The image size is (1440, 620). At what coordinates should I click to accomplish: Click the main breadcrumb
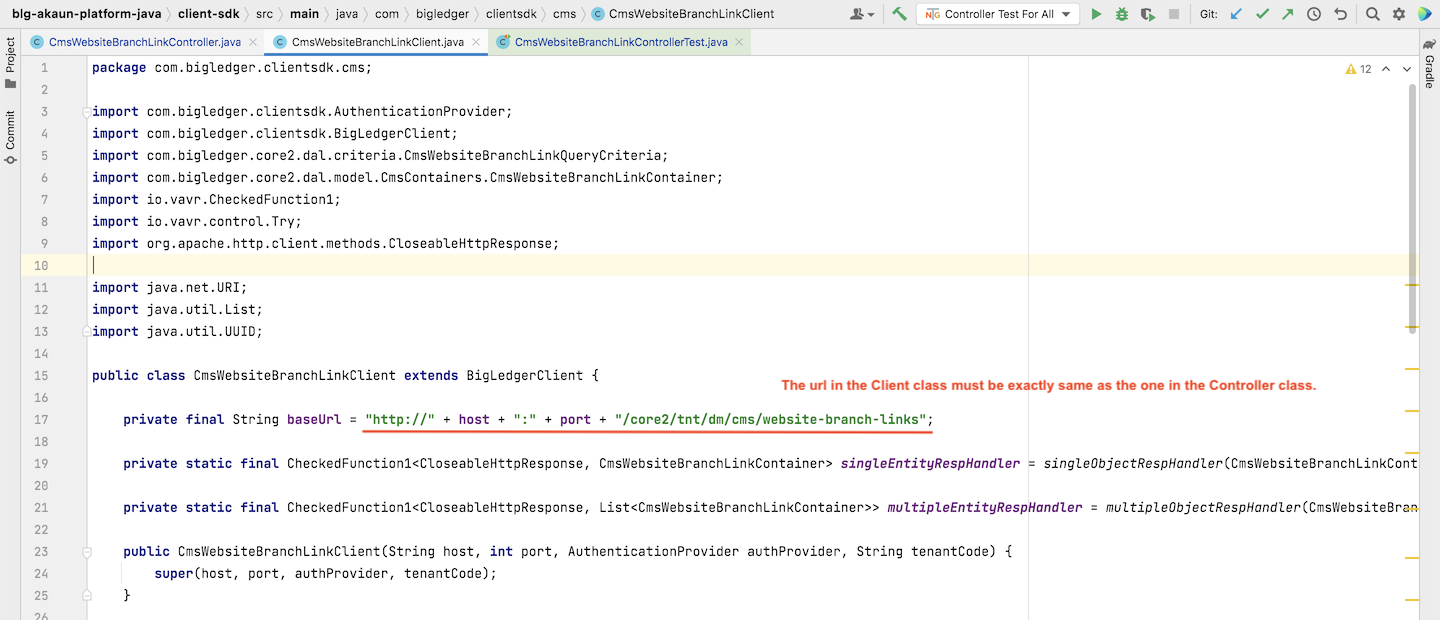click(304, 14)
